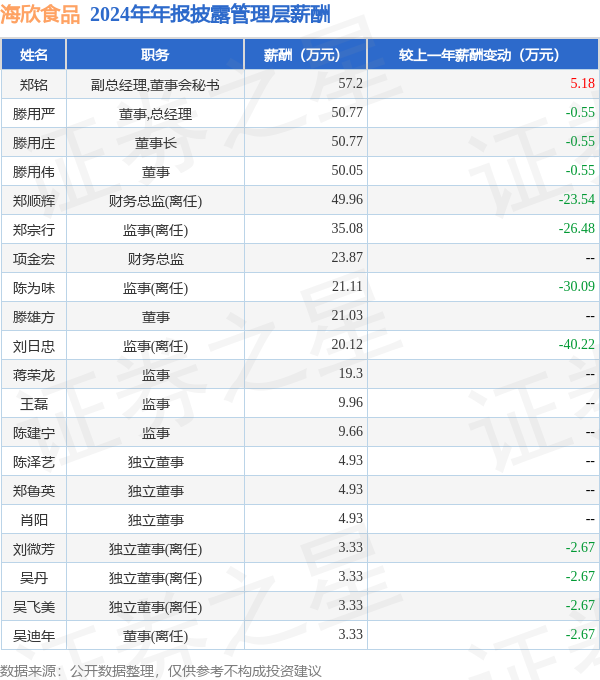This screenshot has width=600, height=680.
Task: Select the name 郑鲁英
Action: [34, 492]
